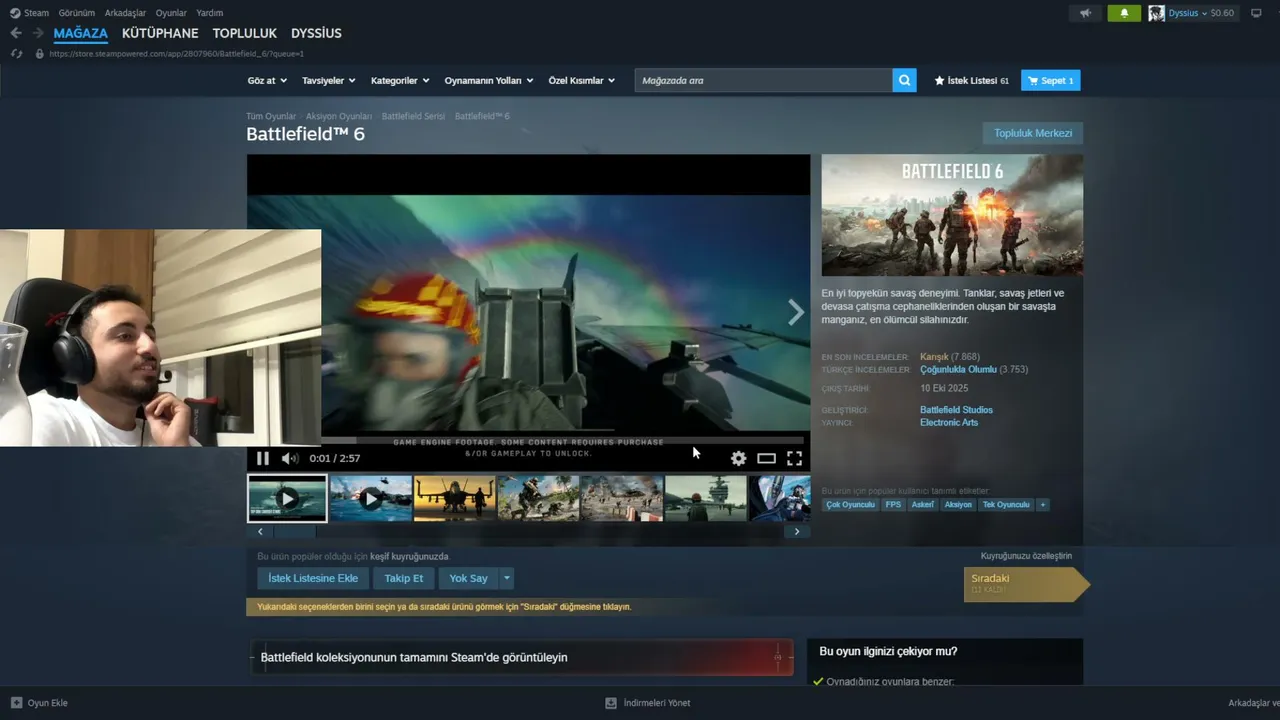The width and height of the screenshot is (1280, 720).
Task: Select the fighter jet at sunset thumbnail
Action: pyautogui.click(x=454, y=498)
